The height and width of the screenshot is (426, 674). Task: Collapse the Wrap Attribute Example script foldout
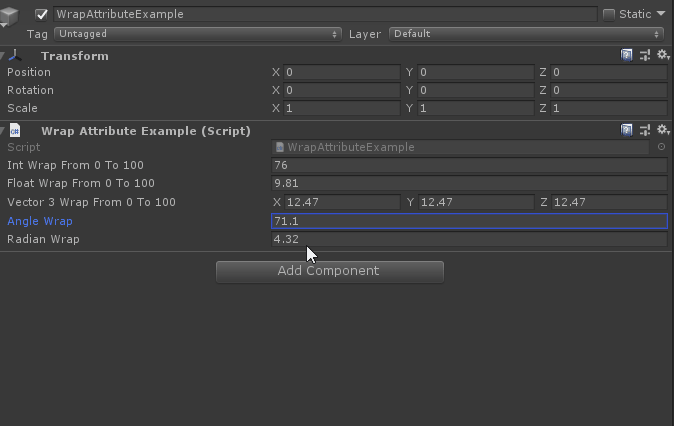4,131
